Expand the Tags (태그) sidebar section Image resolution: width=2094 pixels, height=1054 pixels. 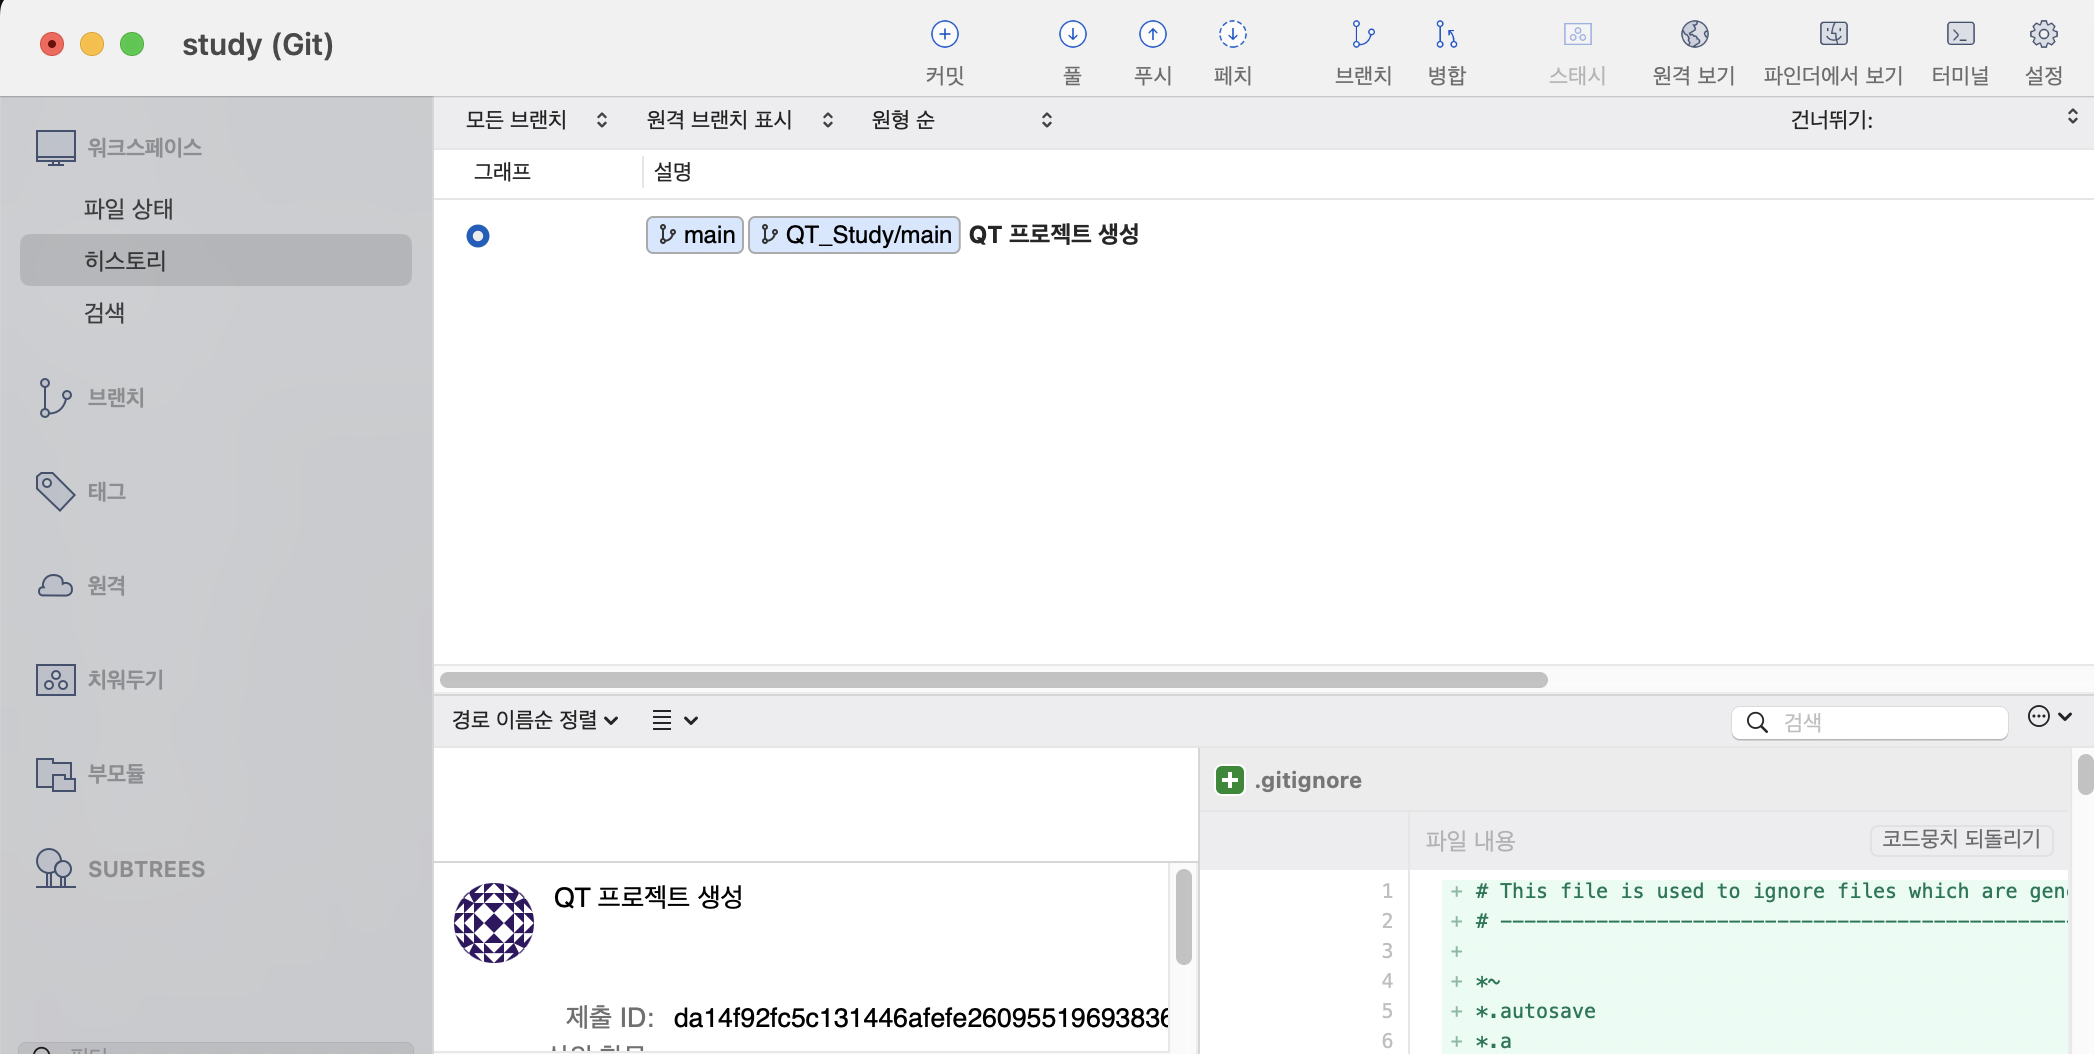tap(107, 492)
